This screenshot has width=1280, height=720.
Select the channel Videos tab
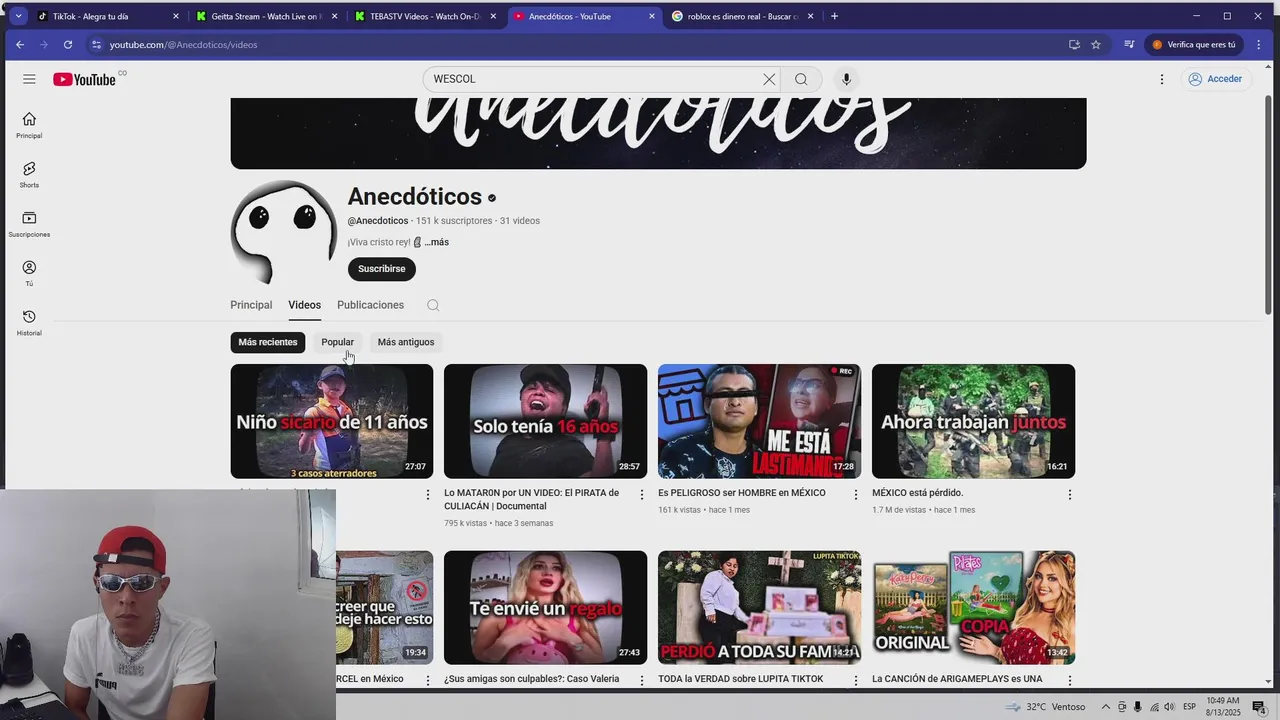click(305, 305)
